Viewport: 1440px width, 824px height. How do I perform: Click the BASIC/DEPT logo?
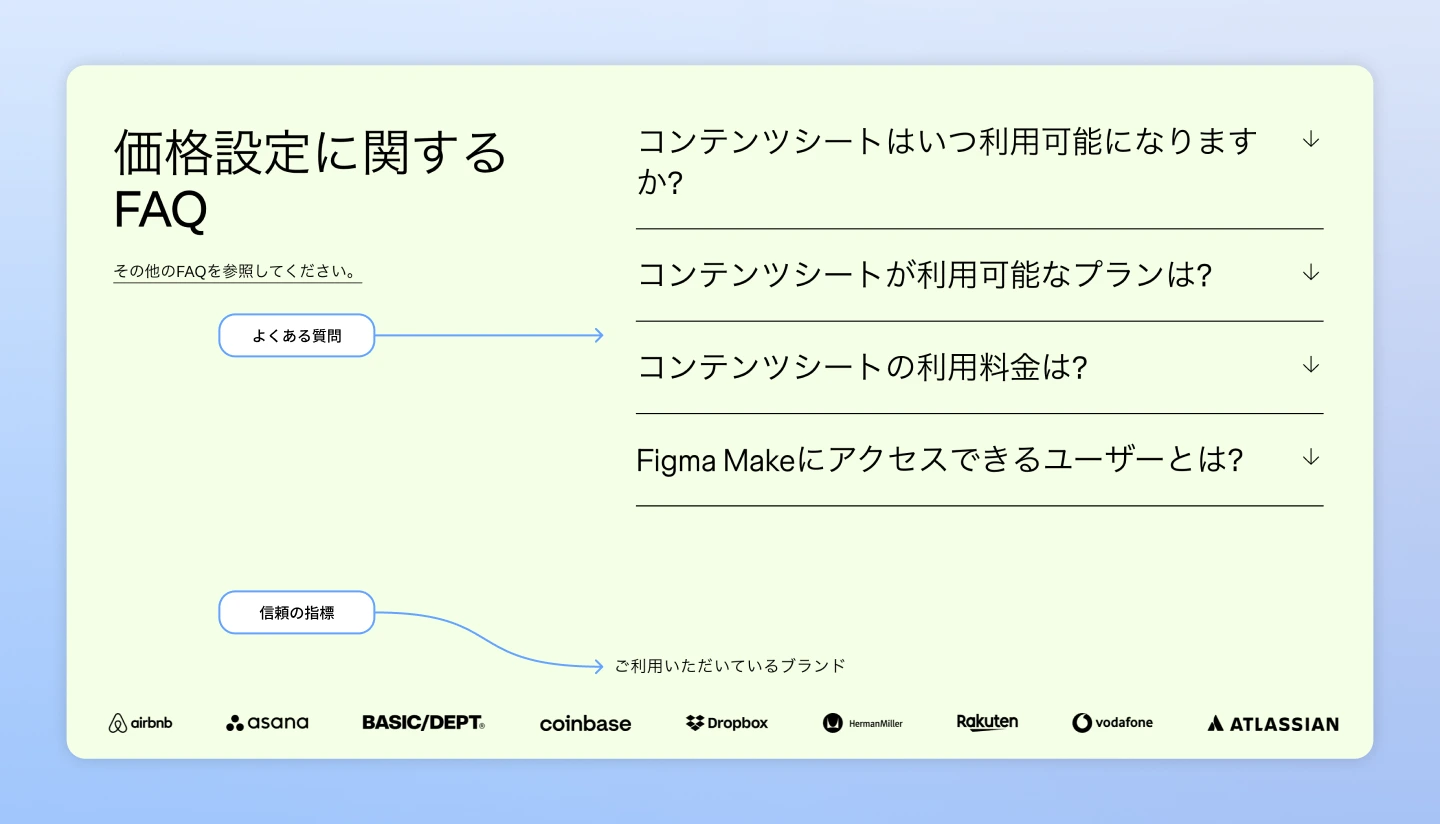(422, 722)
